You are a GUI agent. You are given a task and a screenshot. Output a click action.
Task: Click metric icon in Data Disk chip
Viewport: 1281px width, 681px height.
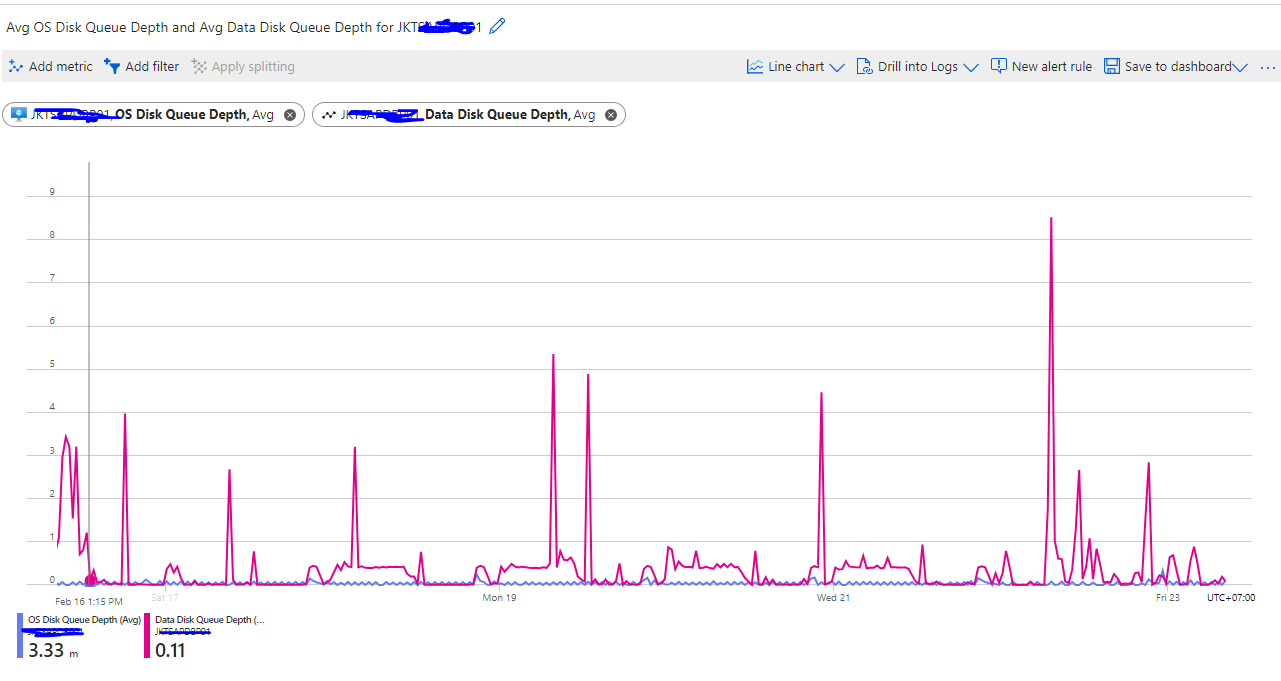tap(329, 115)
